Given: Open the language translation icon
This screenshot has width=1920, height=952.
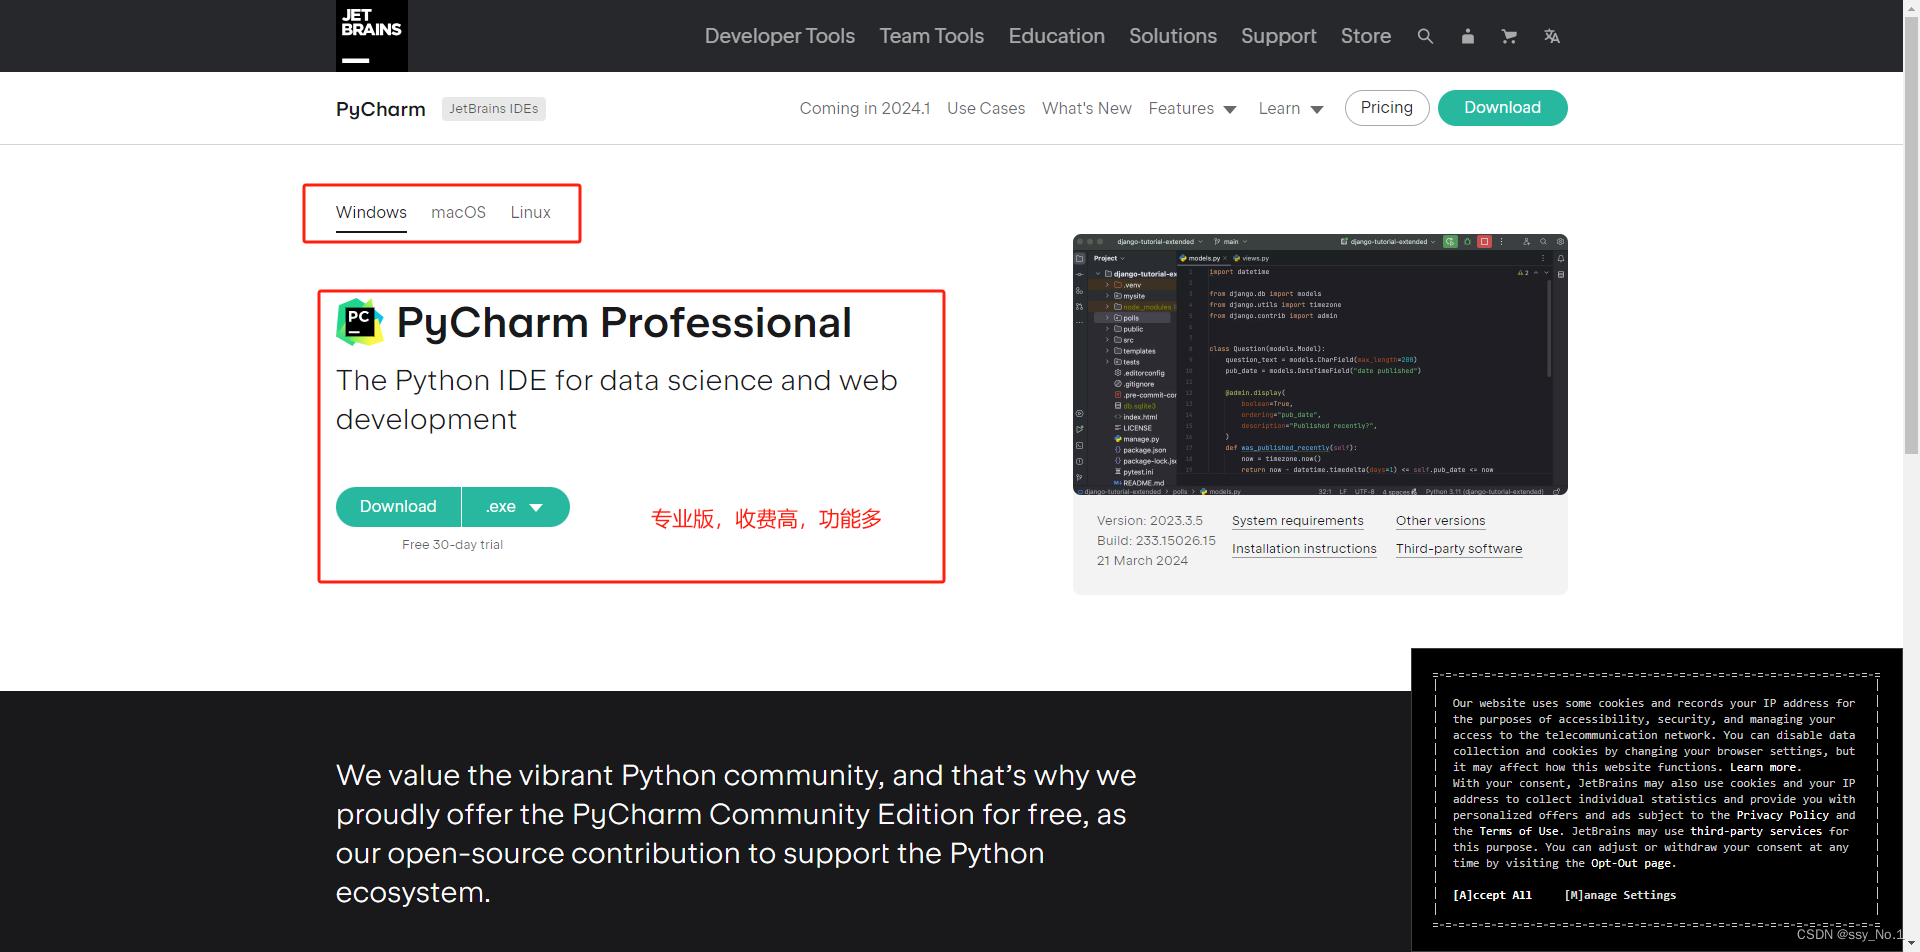Looking at the screenshot, I should [x=1551, y=36].
